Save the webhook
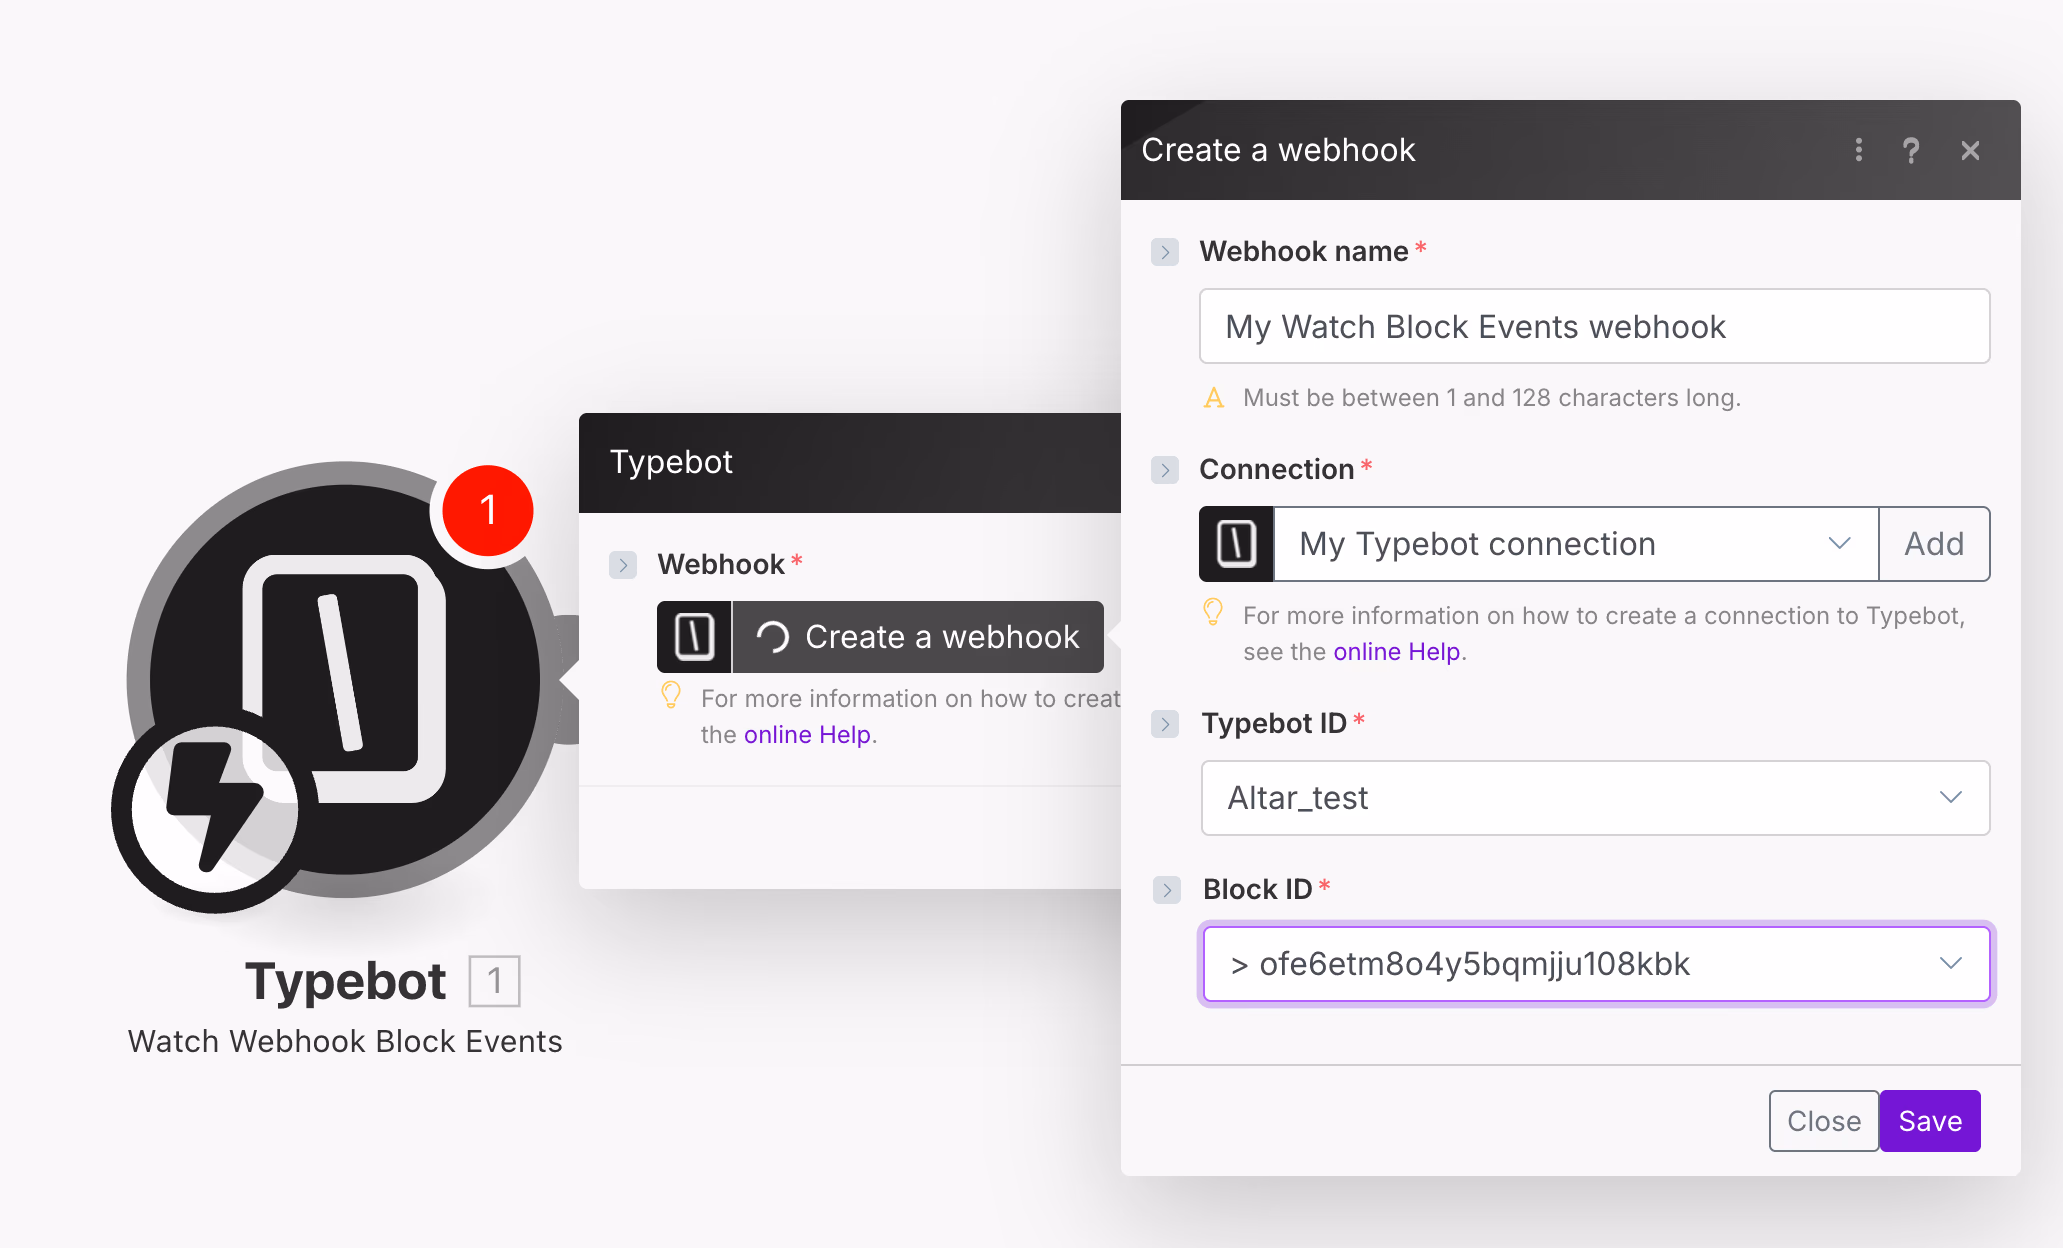2063x1248 pixels. coord(1929,1120)
